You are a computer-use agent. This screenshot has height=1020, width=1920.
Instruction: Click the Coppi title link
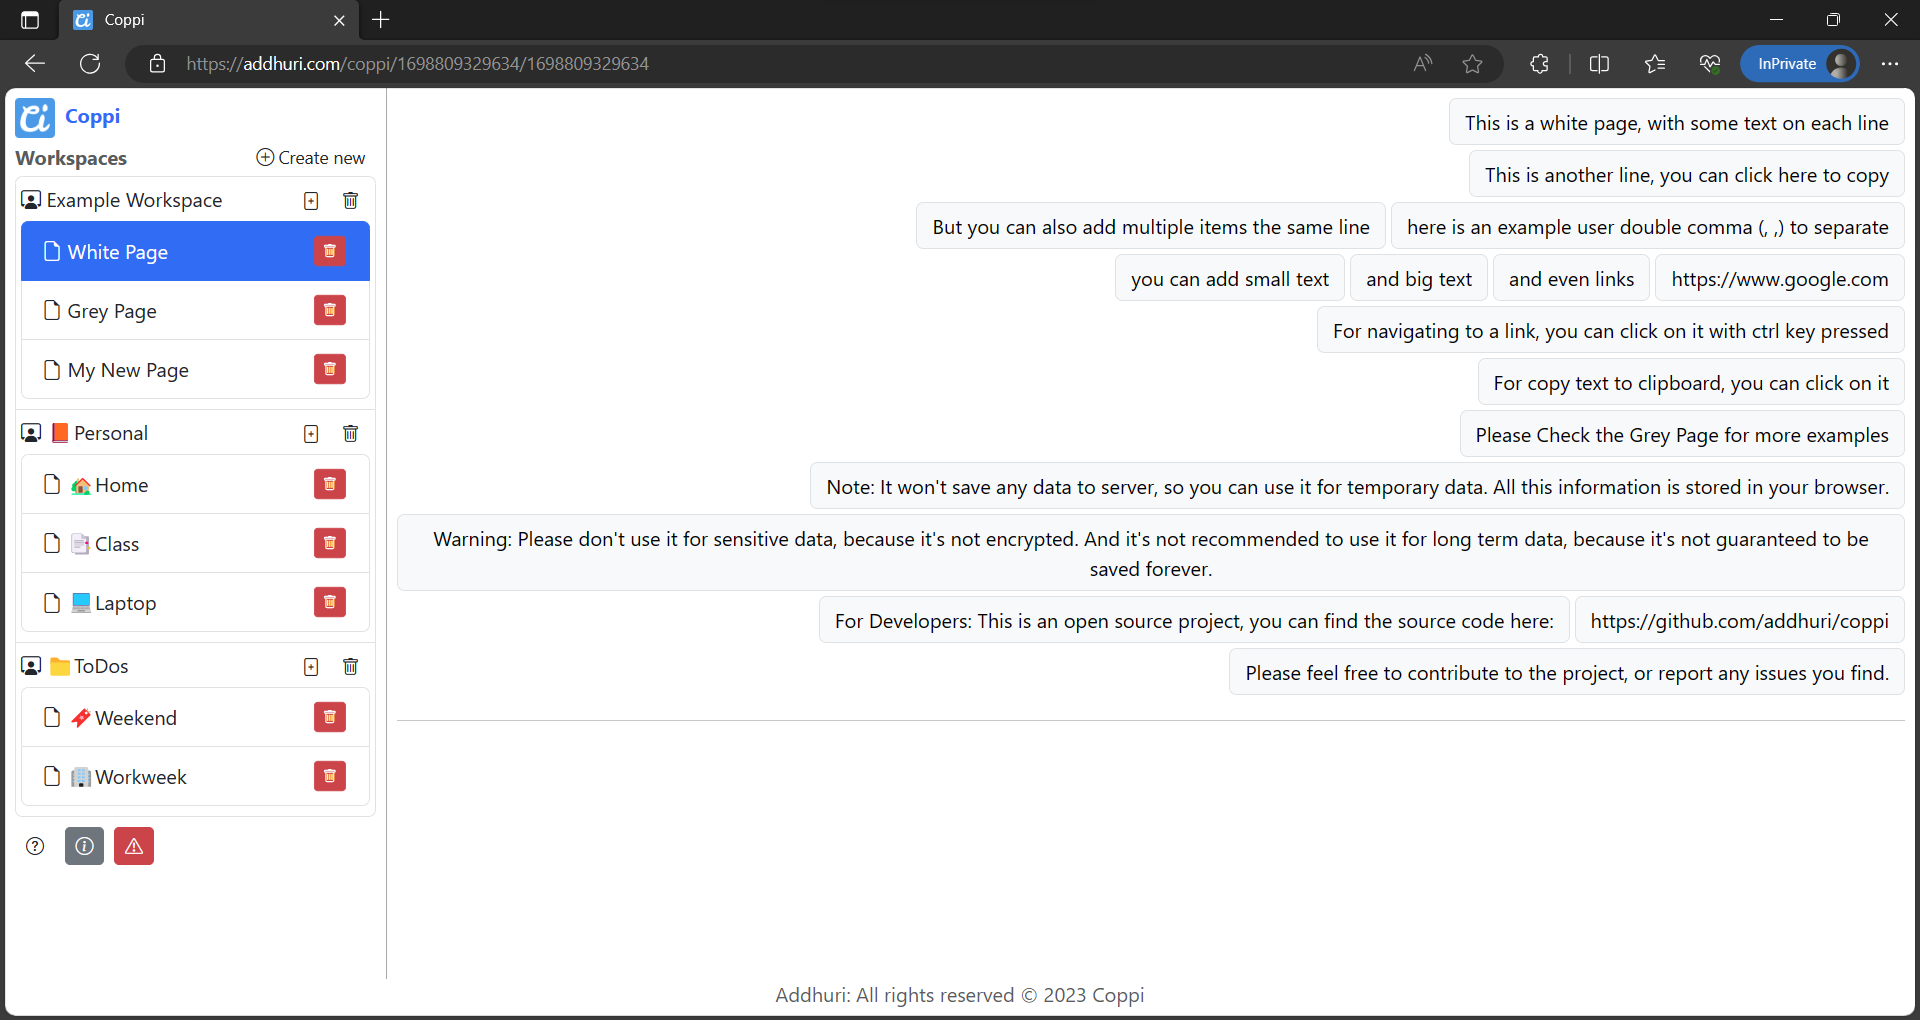coord(92,116)
